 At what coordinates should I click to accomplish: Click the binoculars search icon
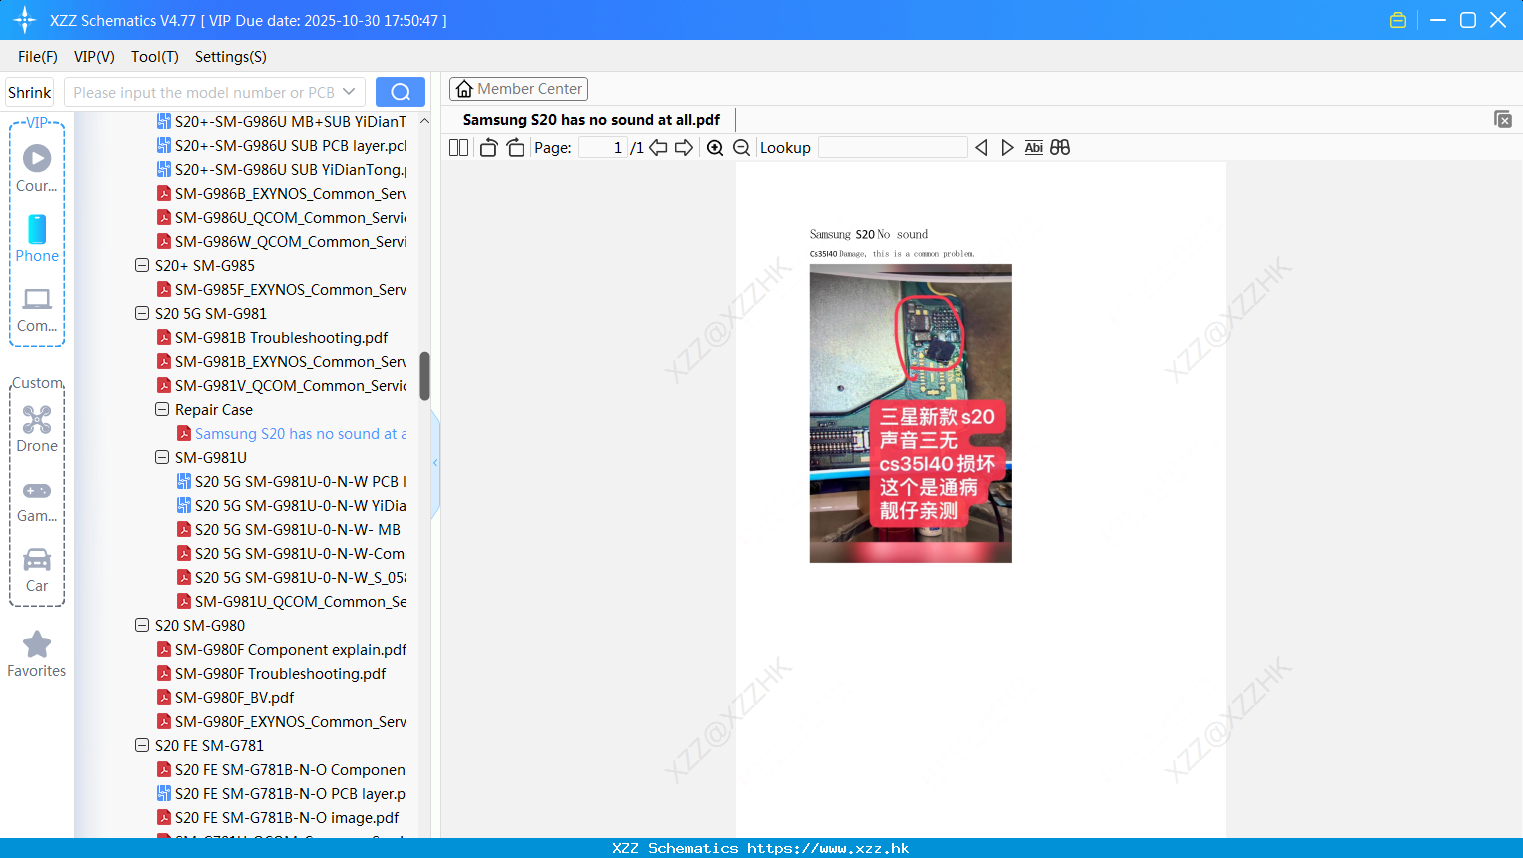tap(1060, 148)
